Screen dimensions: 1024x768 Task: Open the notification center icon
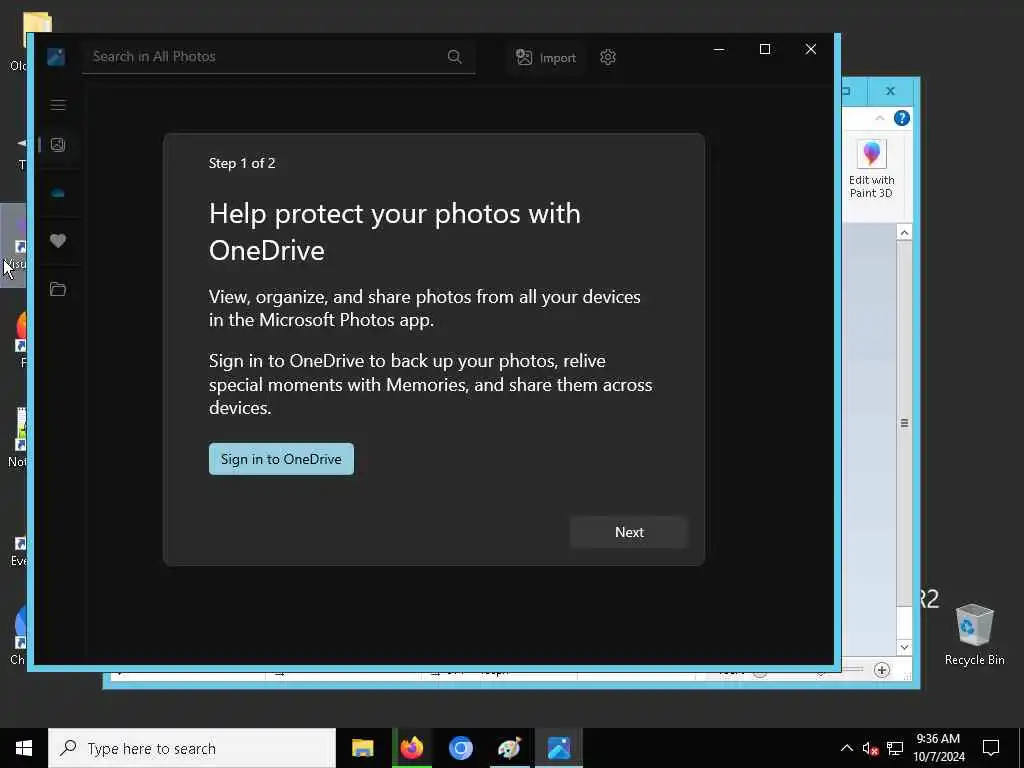point(991,748)
